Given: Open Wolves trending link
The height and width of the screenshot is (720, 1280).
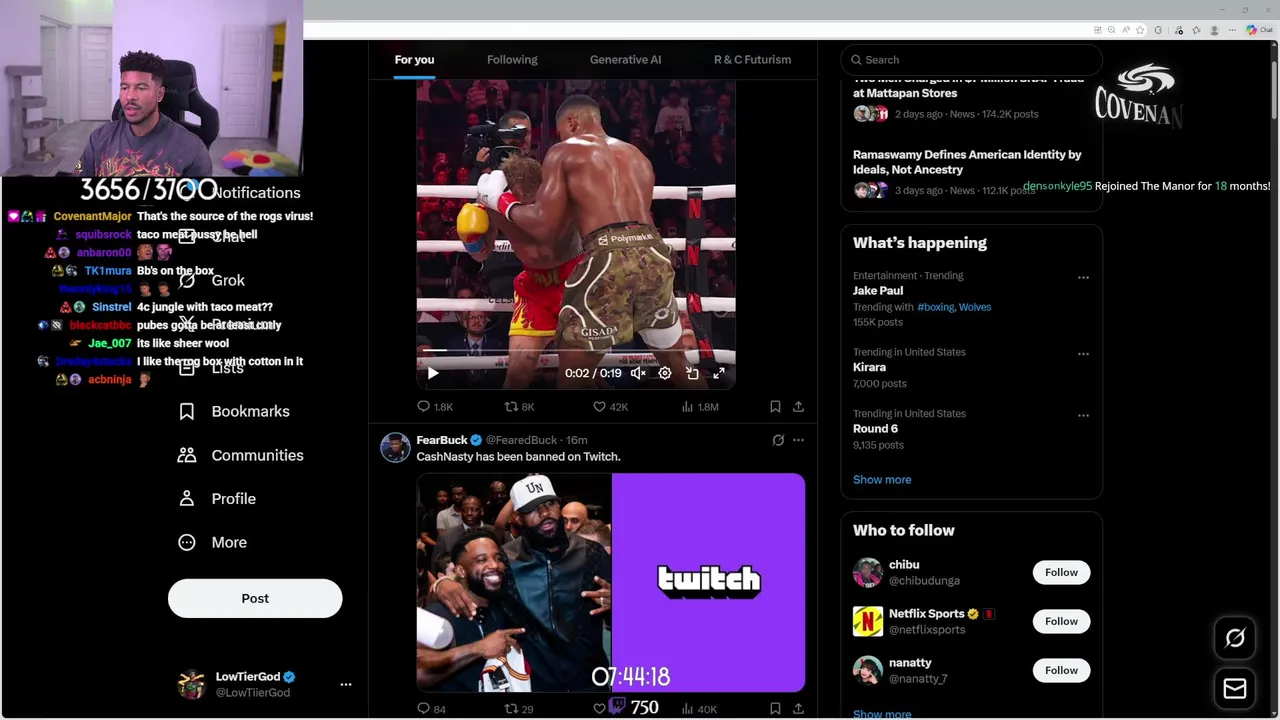Looking at the screenshot, I should pos(975,307).
